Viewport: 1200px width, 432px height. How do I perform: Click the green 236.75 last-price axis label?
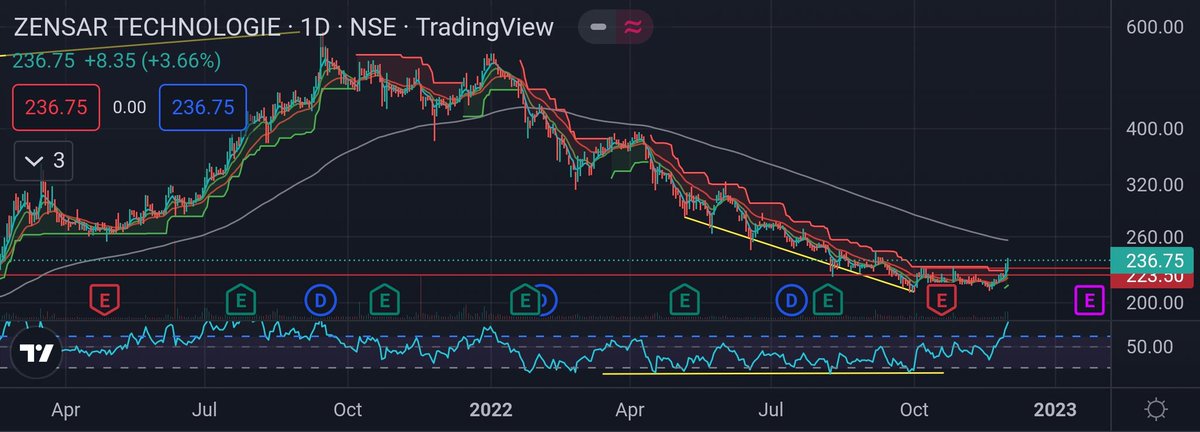pos(1154,259)
